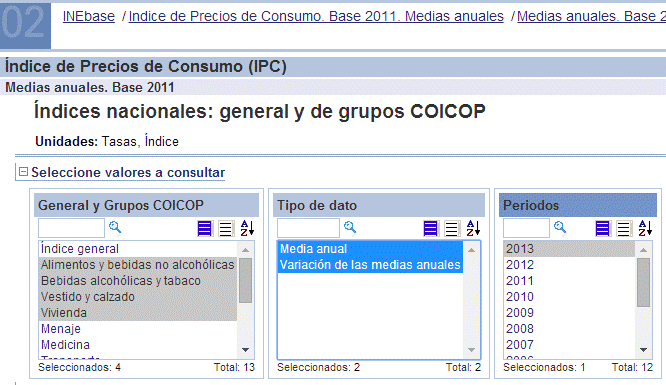Deselect all values in General y Grupos COICOP
The image size is (666, 385).
click(x=226, y=229)
